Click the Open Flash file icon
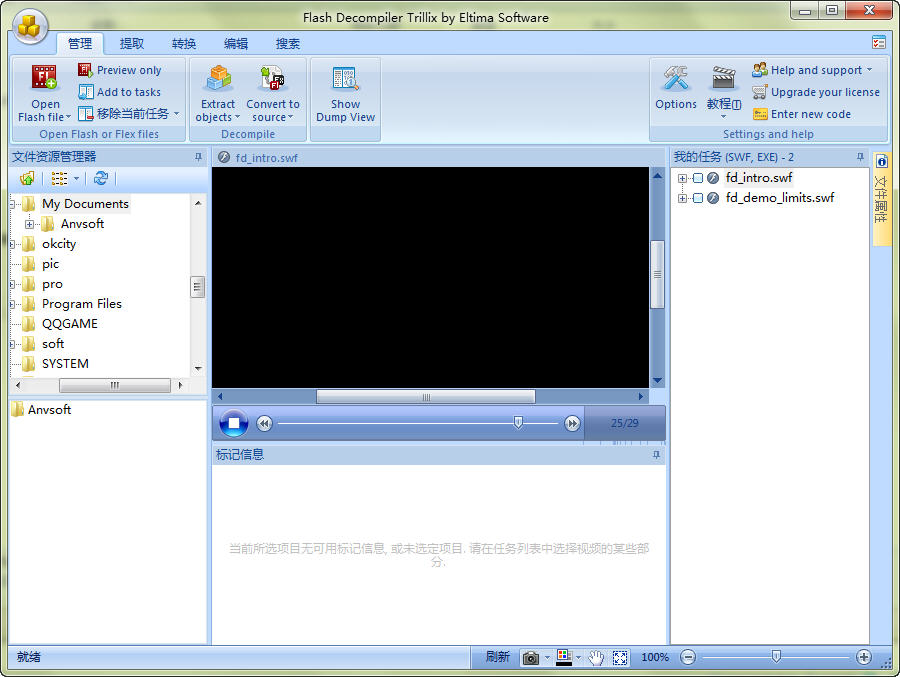The image size is (900, 677). click(44, 80)
